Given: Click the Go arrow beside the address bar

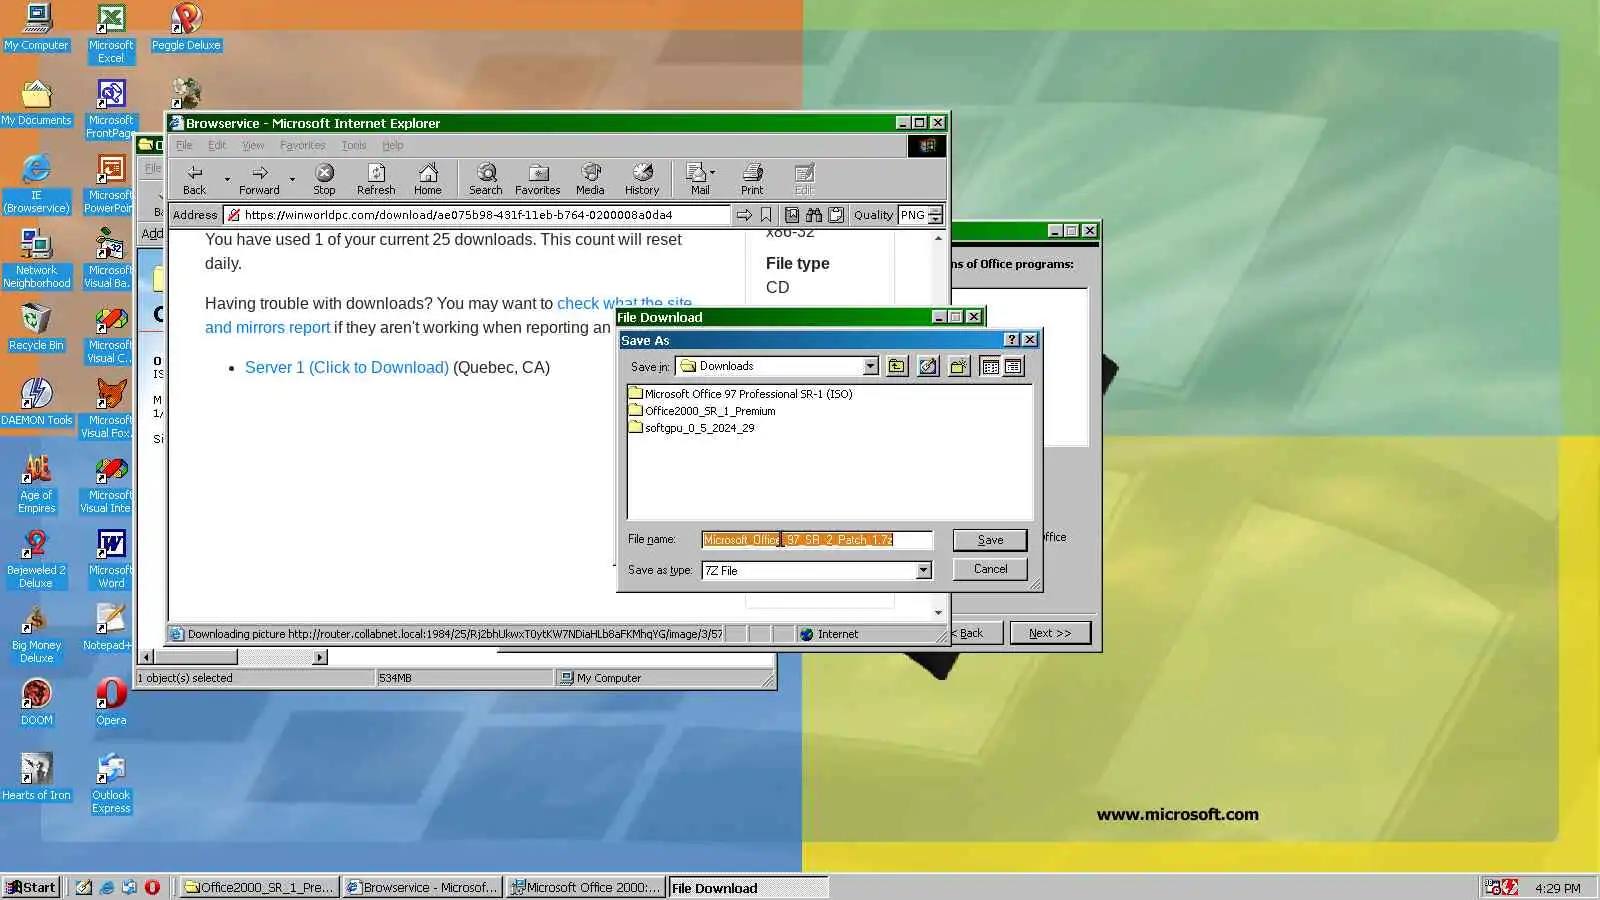Looking at the screenshot, I should coord(744,215).
